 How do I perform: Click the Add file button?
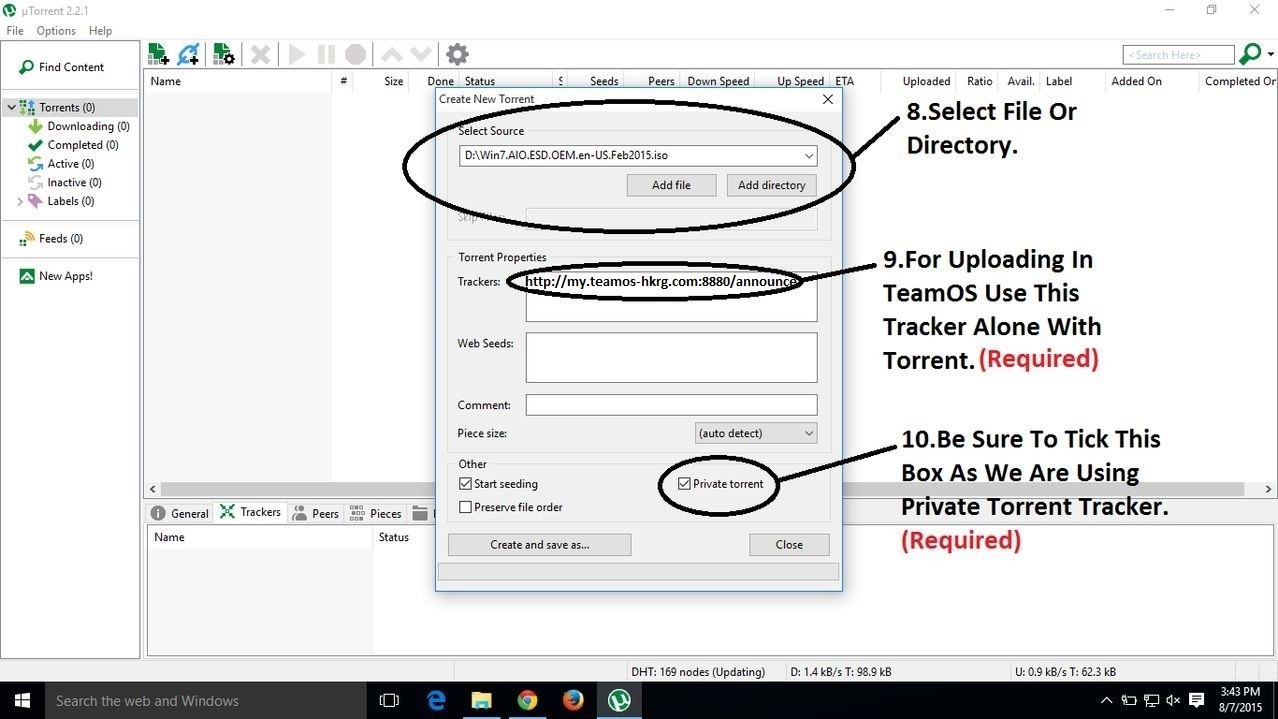(x=671, y=185)
